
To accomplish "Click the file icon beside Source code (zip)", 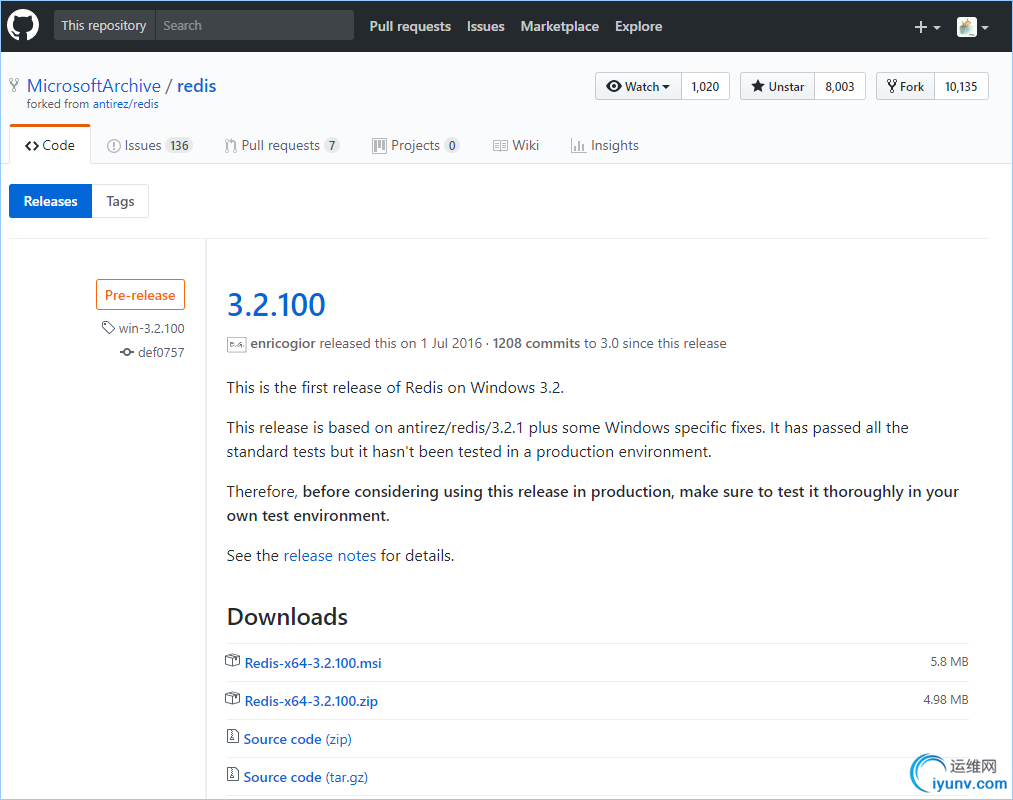I will pyautogui.click(x=233, y=737).
